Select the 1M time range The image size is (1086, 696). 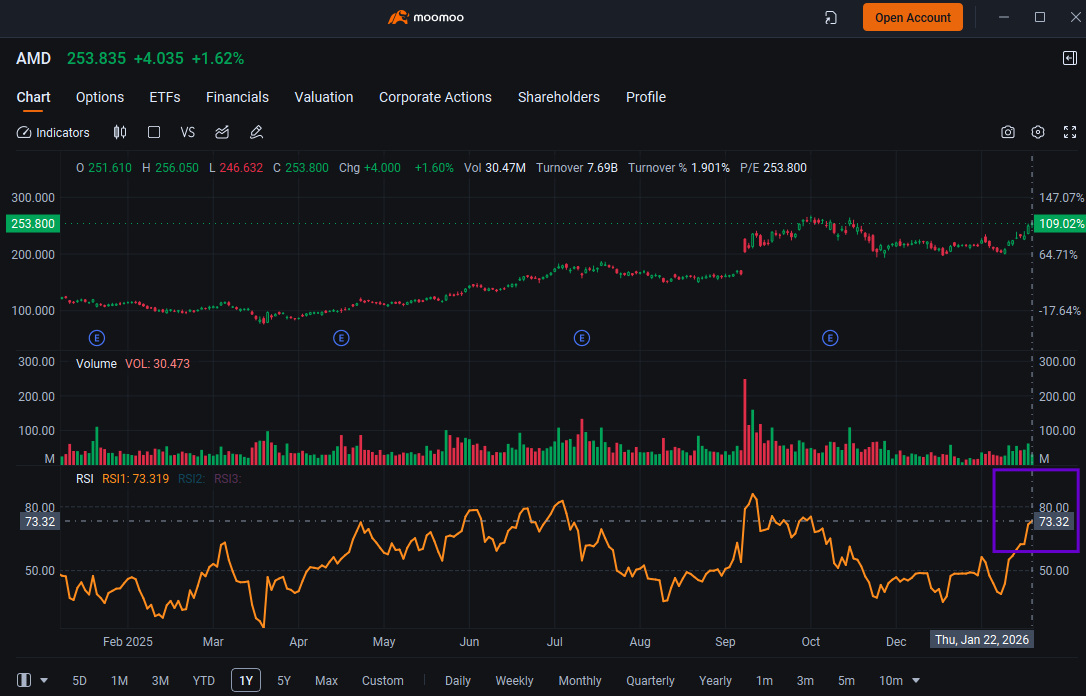(x=120, y=681)
